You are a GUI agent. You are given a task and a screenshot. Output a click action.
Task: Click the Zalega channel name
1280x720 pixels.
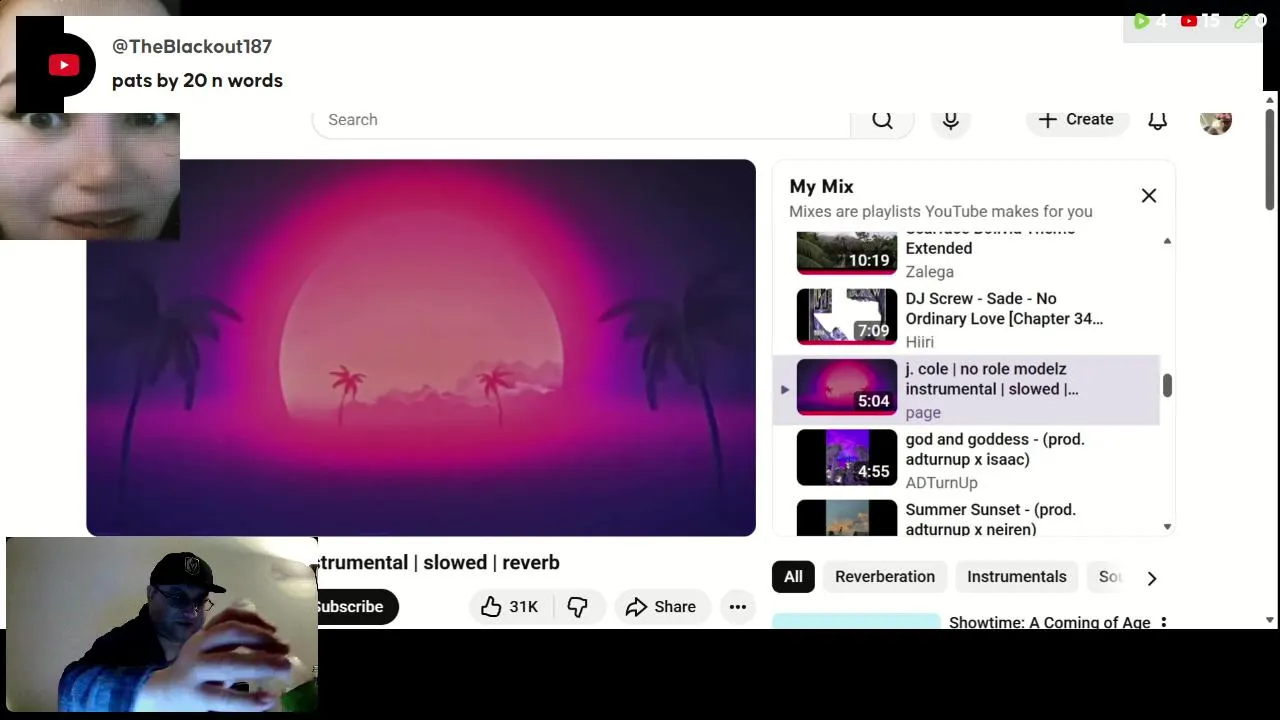click(929, 272)
